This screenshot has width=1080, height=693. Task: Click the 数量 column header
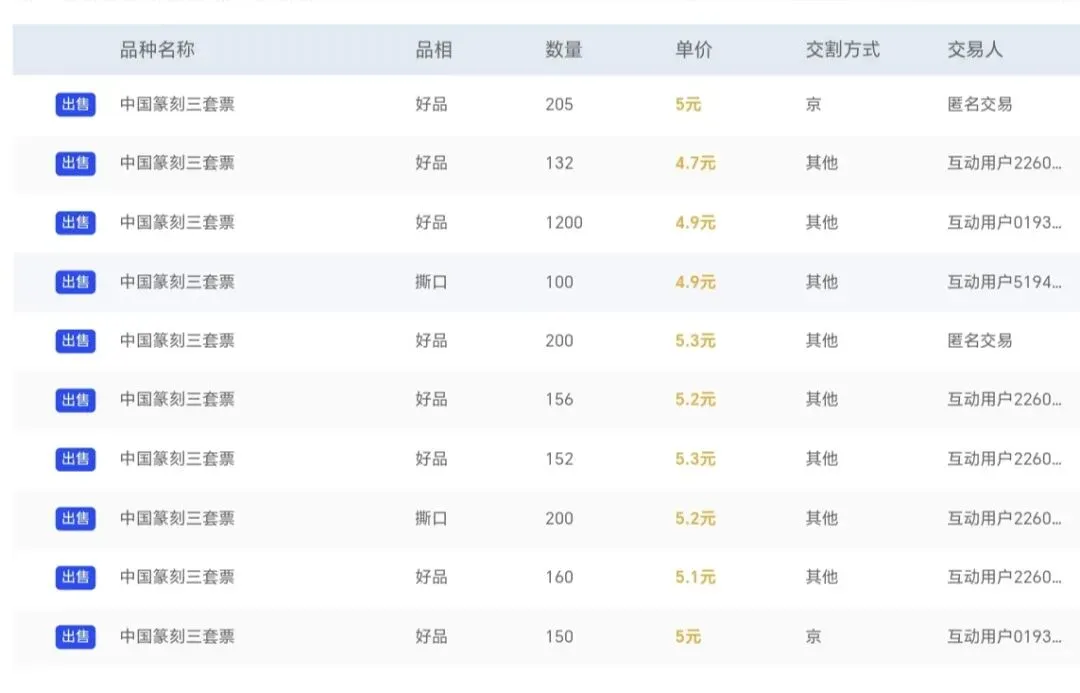[564, 50]
